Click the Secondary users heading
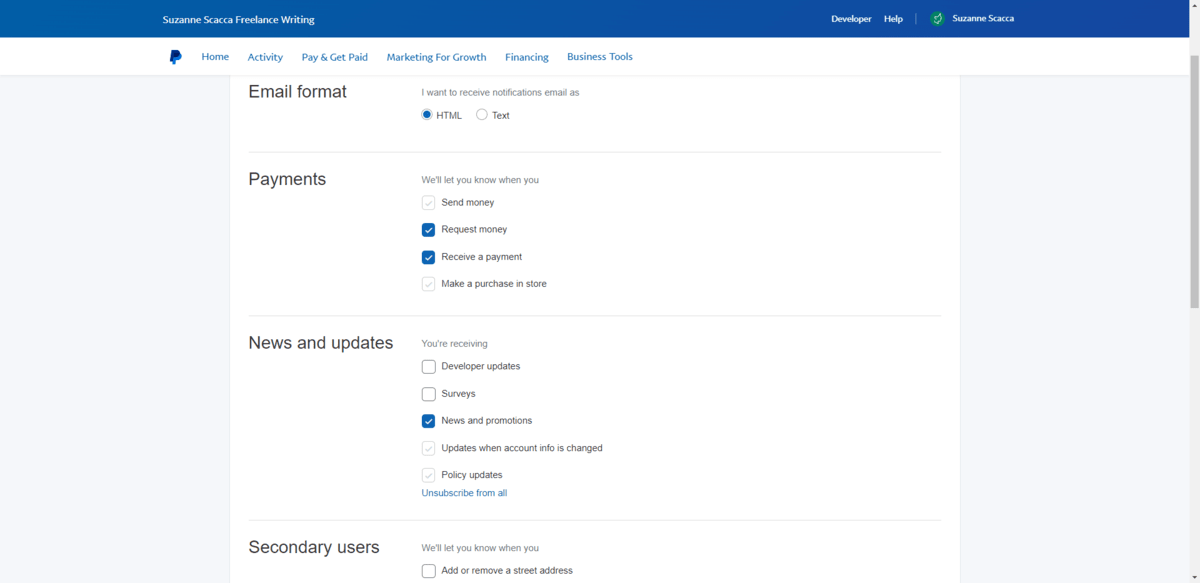Image resolution: width=1200 pixels, height=583 pixels. (314, 548)
